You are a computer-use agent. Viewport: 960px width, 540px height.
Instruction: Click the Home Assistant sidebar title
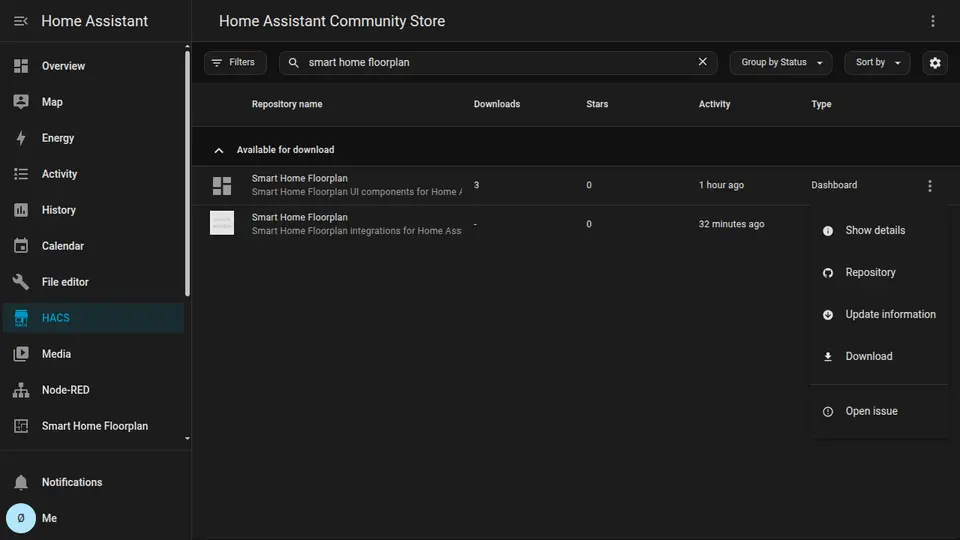(94, 21)
